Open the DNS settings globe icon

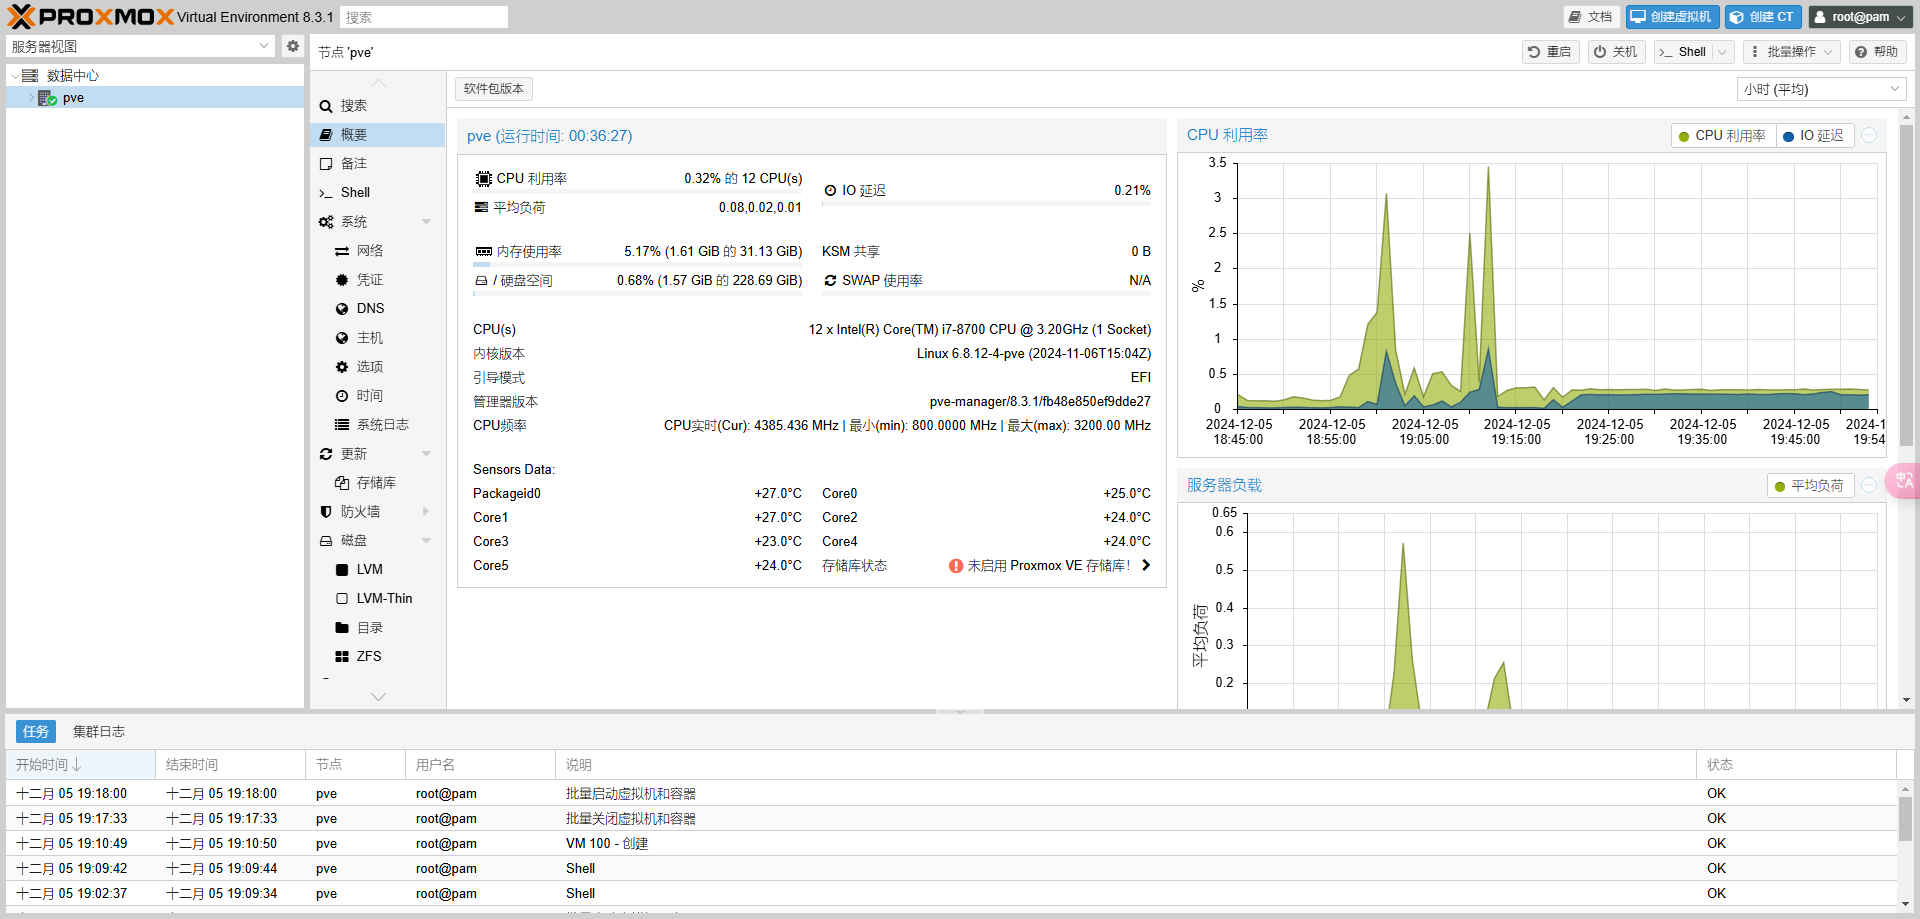[x=342, y=309]
